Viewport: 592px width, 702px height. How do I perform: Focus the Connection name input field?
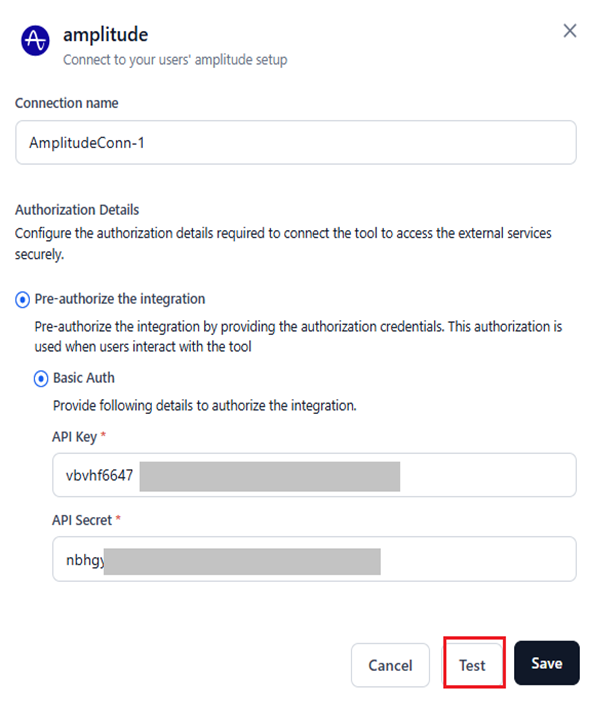(x=296, y=142)
